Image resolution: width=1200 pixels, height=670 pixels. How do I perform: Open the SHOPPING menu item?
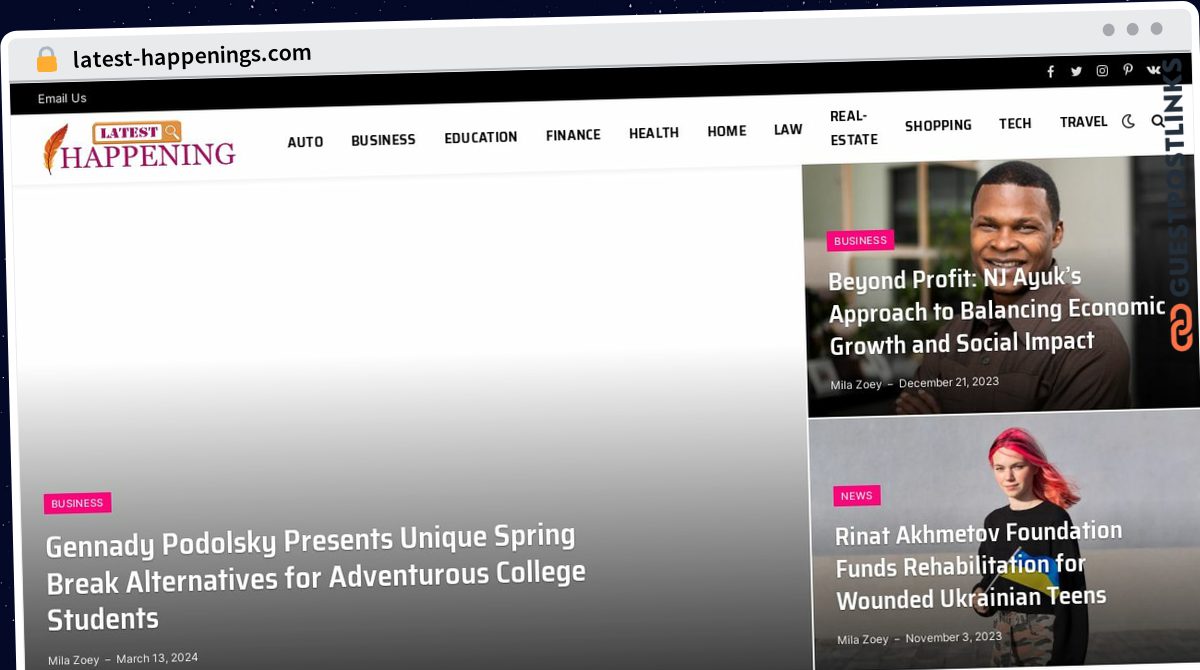(x=938, y=125)
